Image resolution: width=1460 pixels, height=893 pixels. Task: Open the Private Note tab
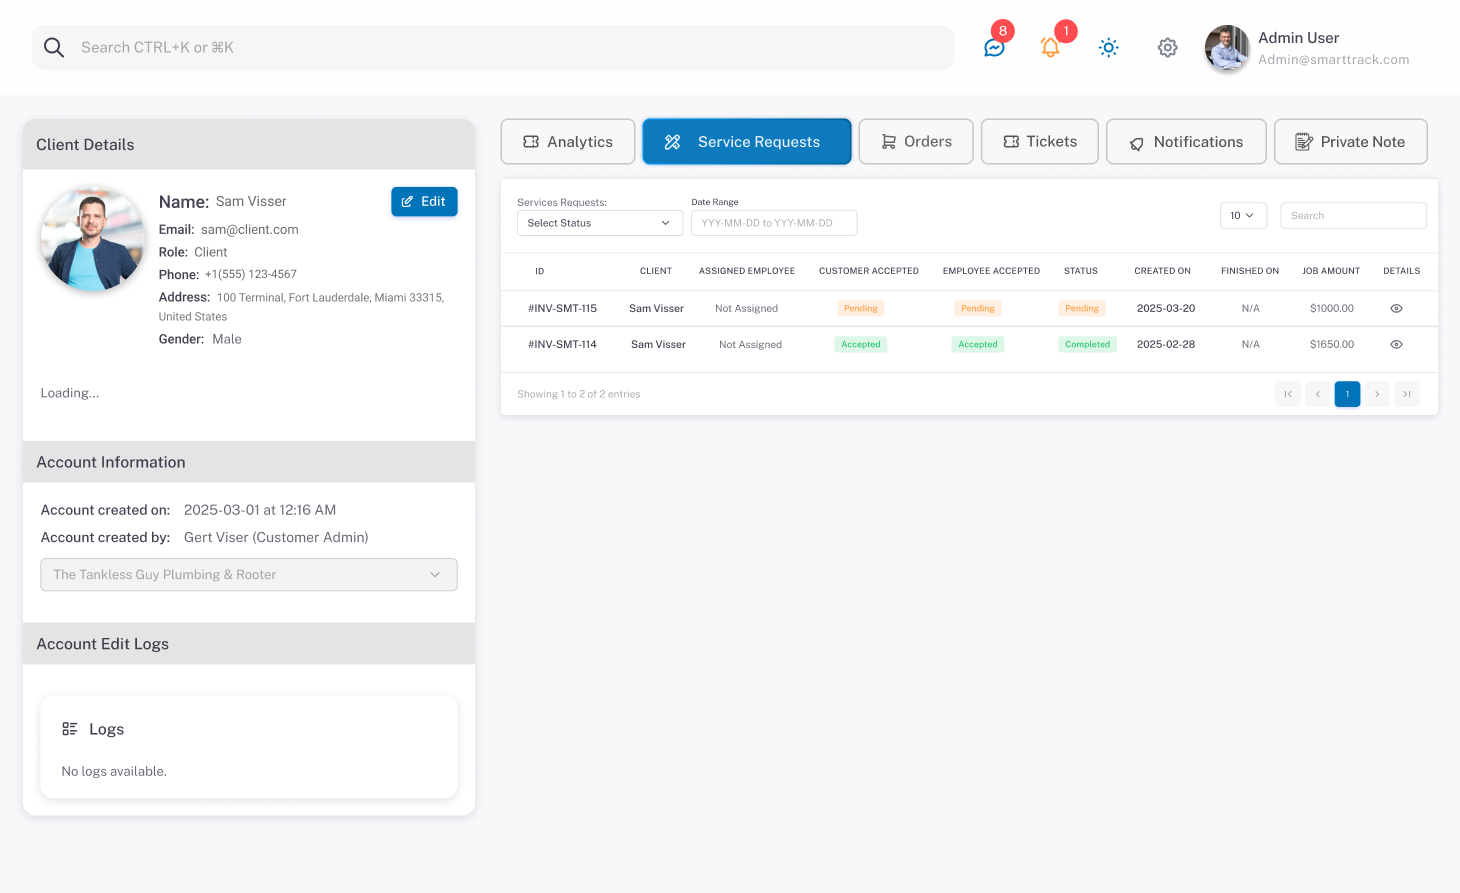pyautogui.click(x=1350, y=142)
